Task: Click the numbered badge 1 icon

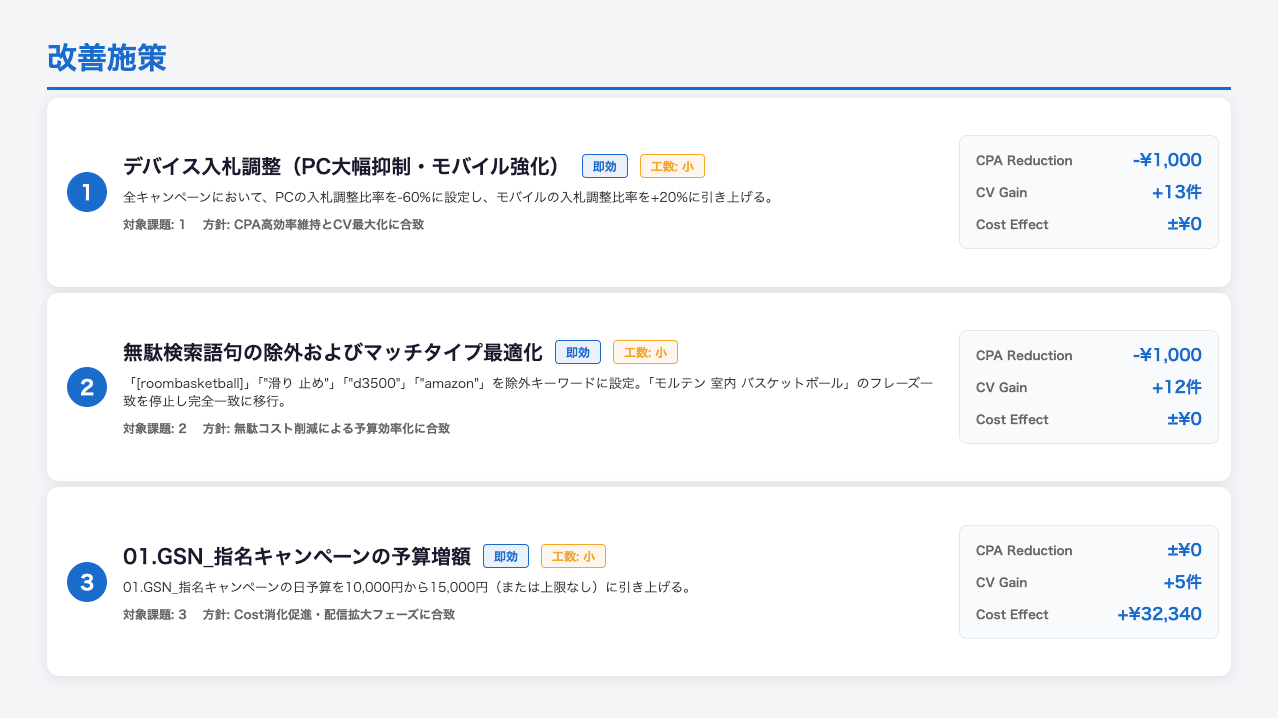Action: coord(86,192)
